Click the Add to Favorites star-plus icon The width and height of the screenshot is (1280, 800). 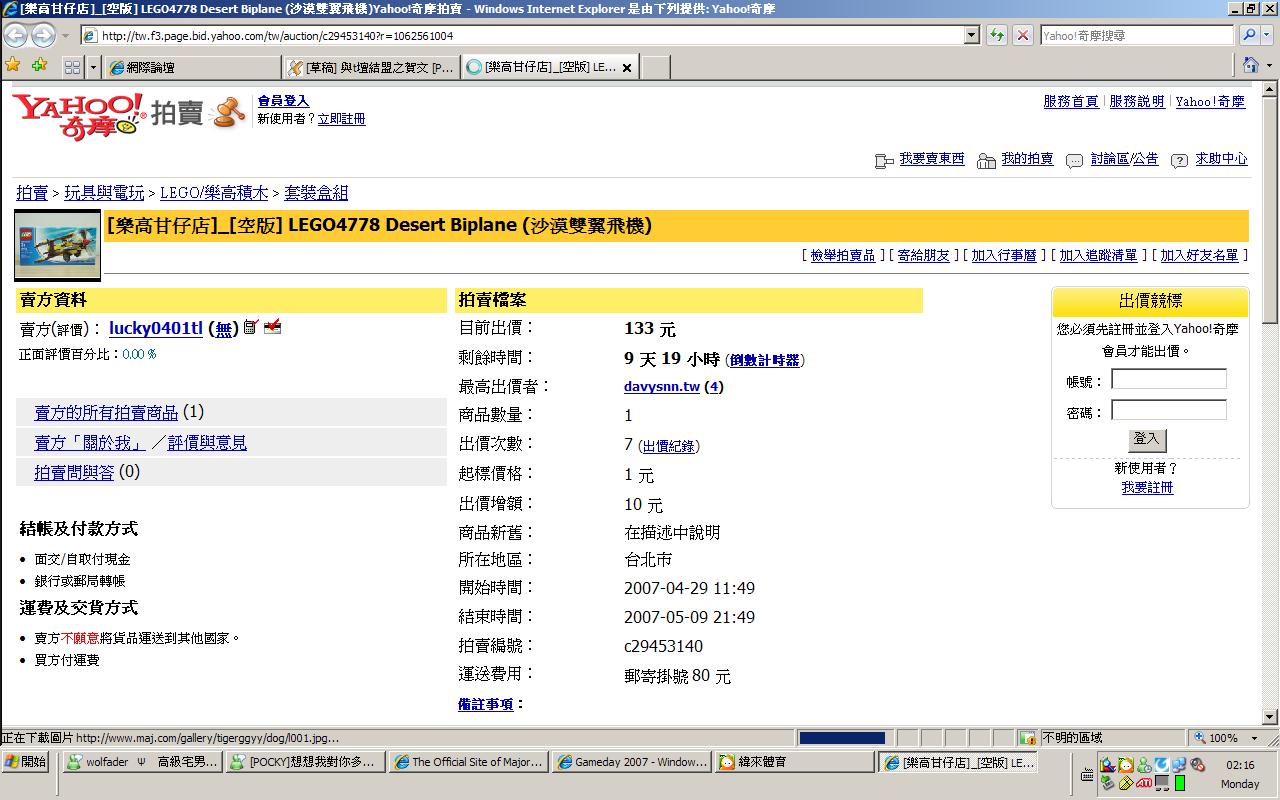(x=39, y=66)
